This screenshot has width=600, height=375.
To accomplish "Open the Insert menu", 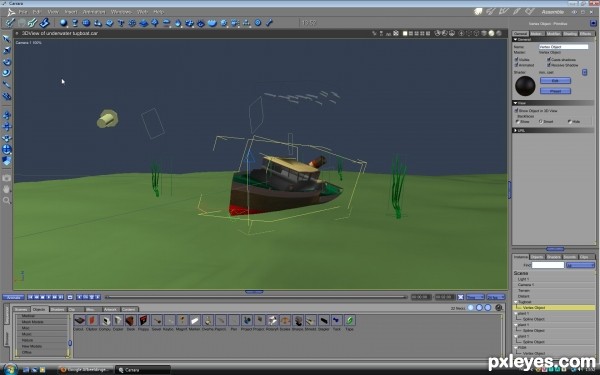I will (x=71, y=12).
